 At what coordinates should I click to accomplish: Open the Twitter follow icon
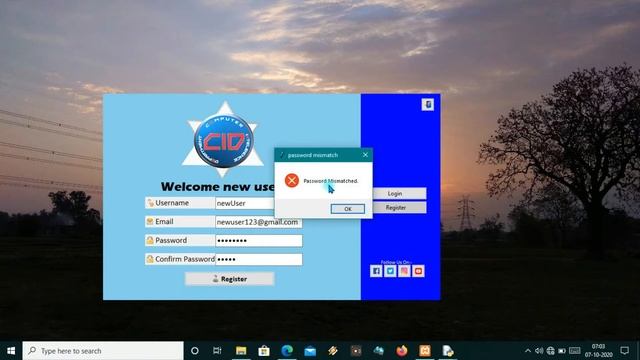pyautogui.click(x=390, y=271)
